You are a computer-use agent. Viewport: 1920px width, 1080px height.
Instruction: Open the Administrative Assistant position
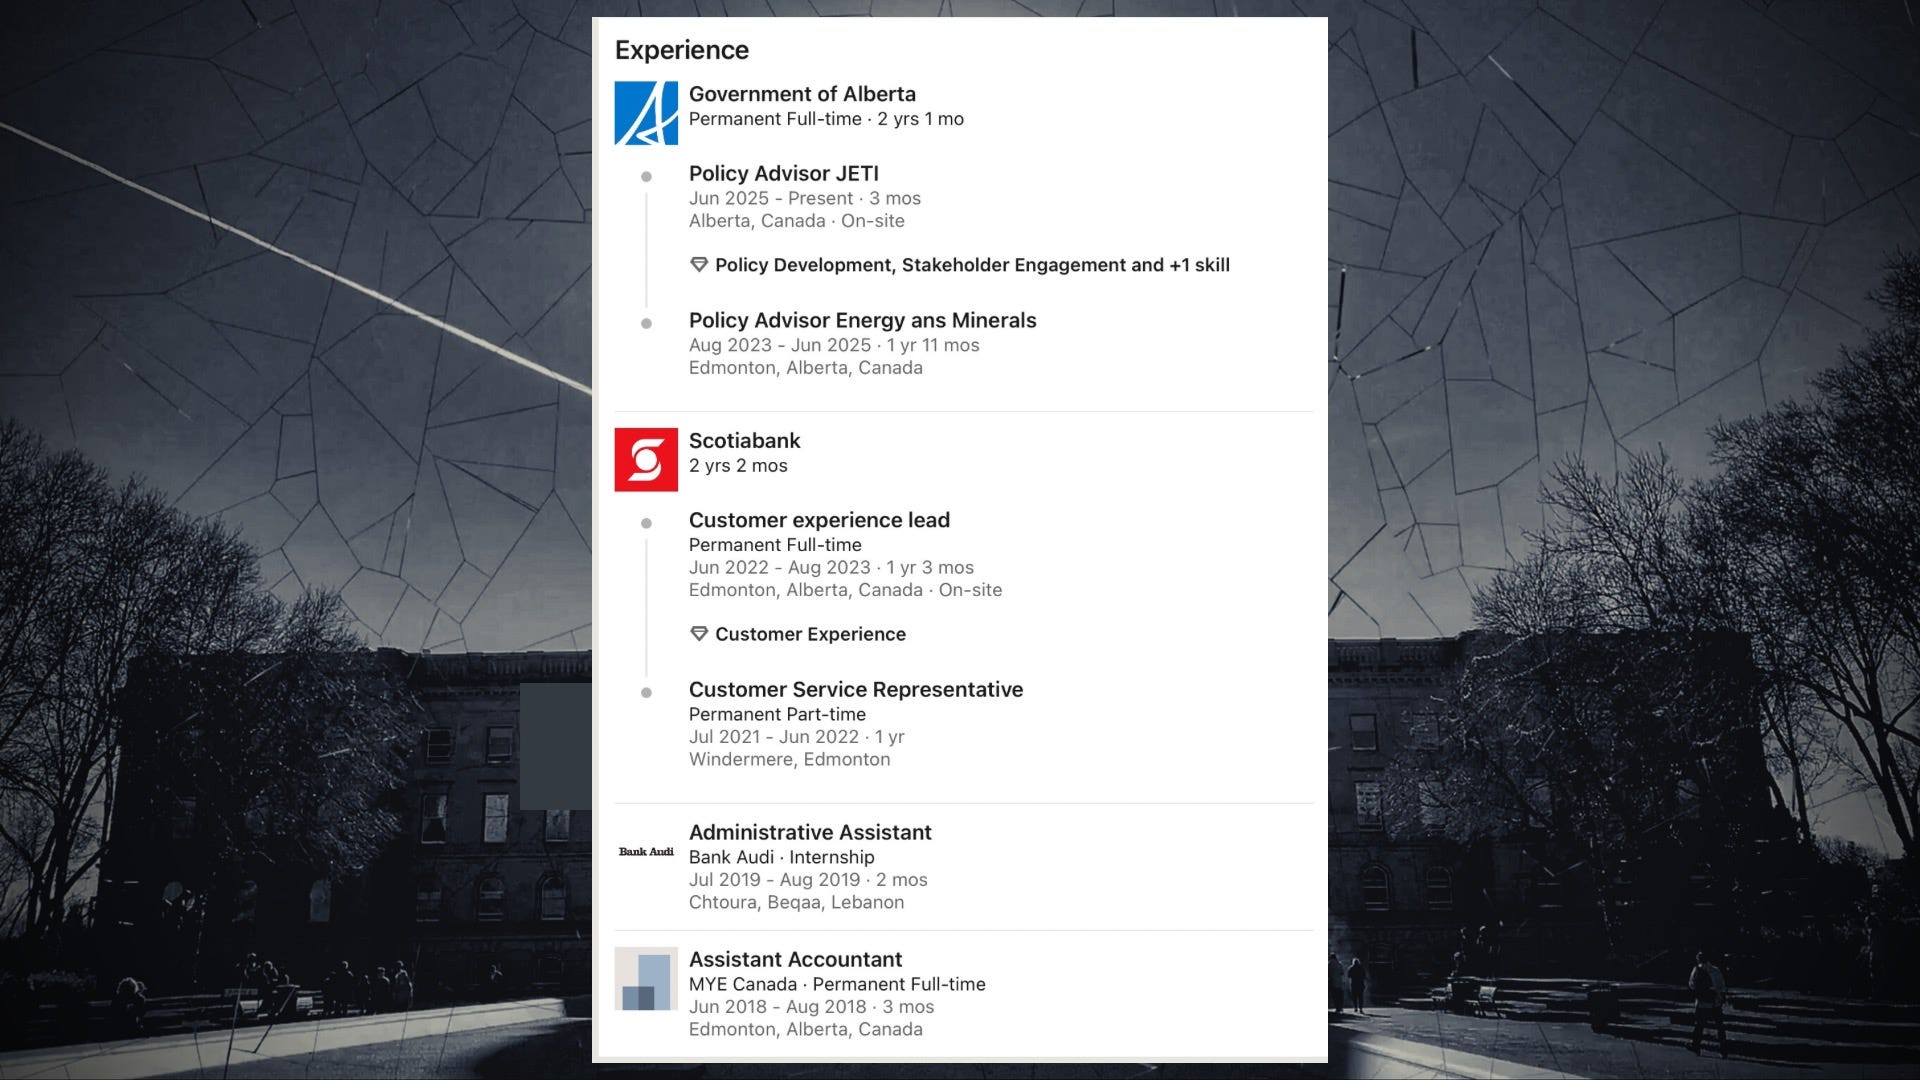coord(809,833)
